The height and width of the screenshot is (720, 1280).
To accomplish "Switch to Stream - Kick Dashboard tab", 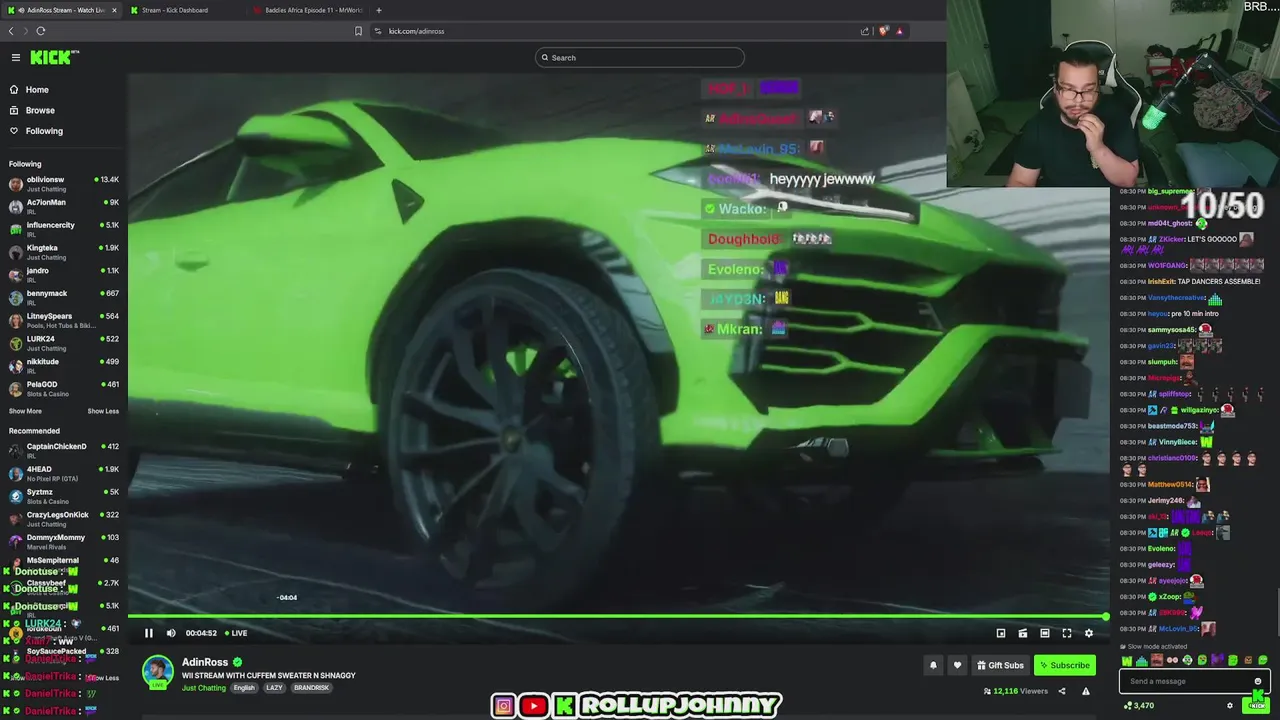I will pyautogui.click(x=175, y=10).
